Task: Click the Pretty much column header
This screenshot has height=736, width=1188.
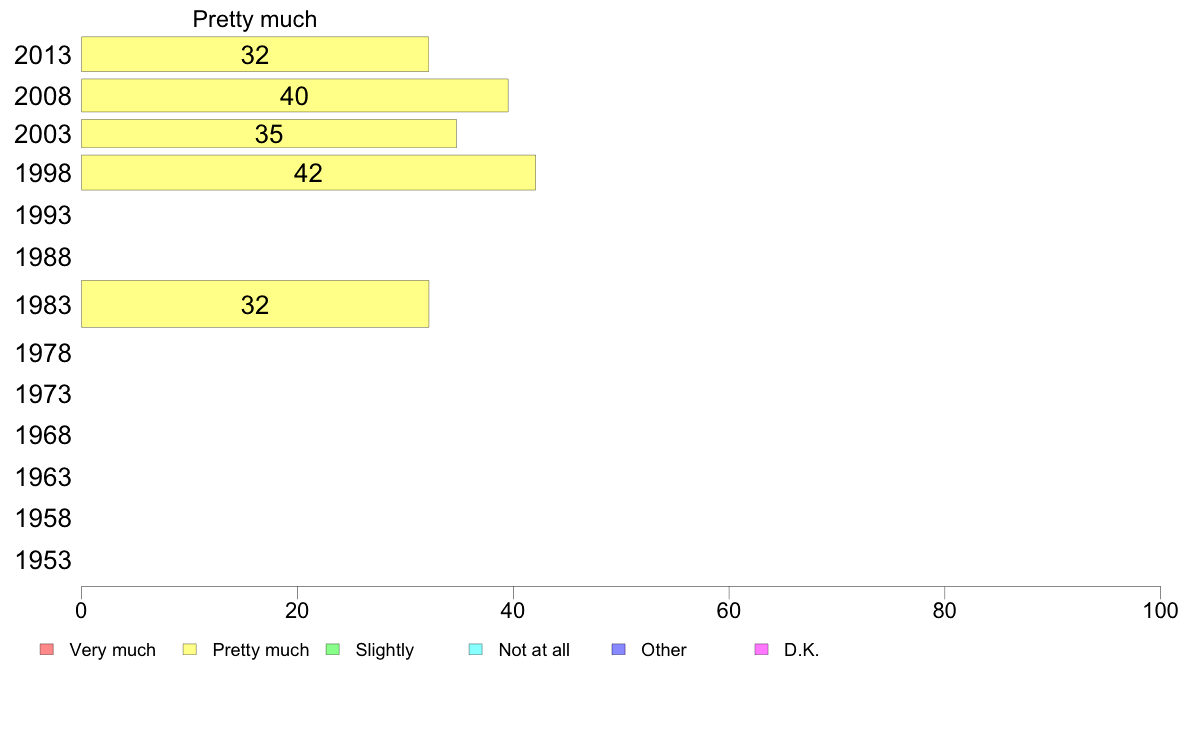Action: pyautogui.click(x=255, y=19)
